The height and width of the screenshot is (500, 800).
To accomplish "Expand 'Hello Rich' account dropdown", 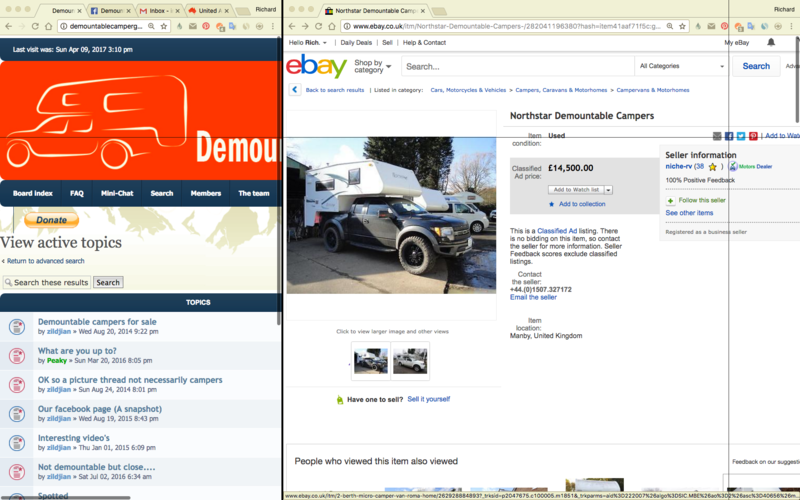I will (308, 43).
